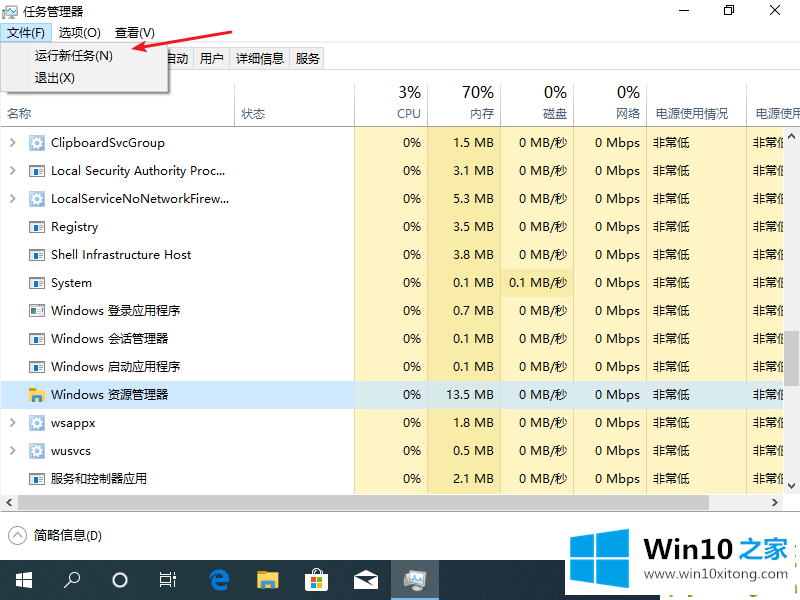Switch to the 详细信息 tab
Image resolution: width=800 pixels, height=600 pixels.
click(x=260, y=59)
